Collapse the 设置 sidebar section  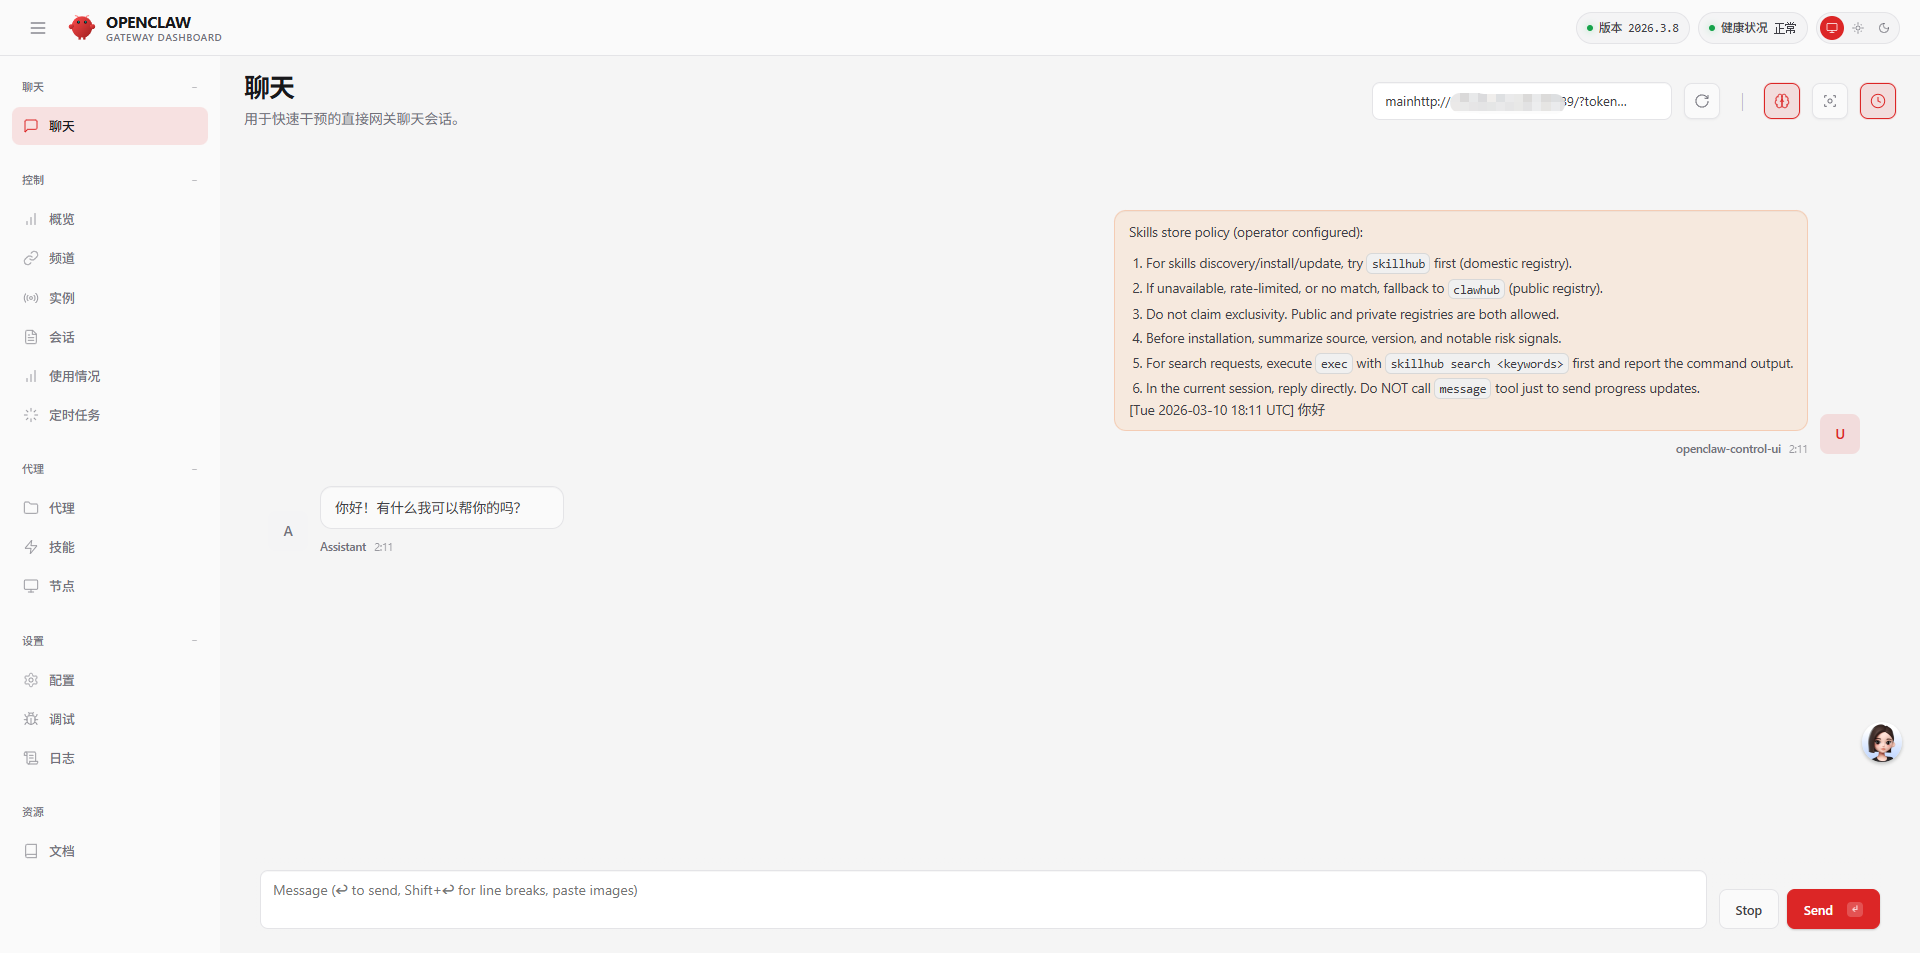click(194, 641)
